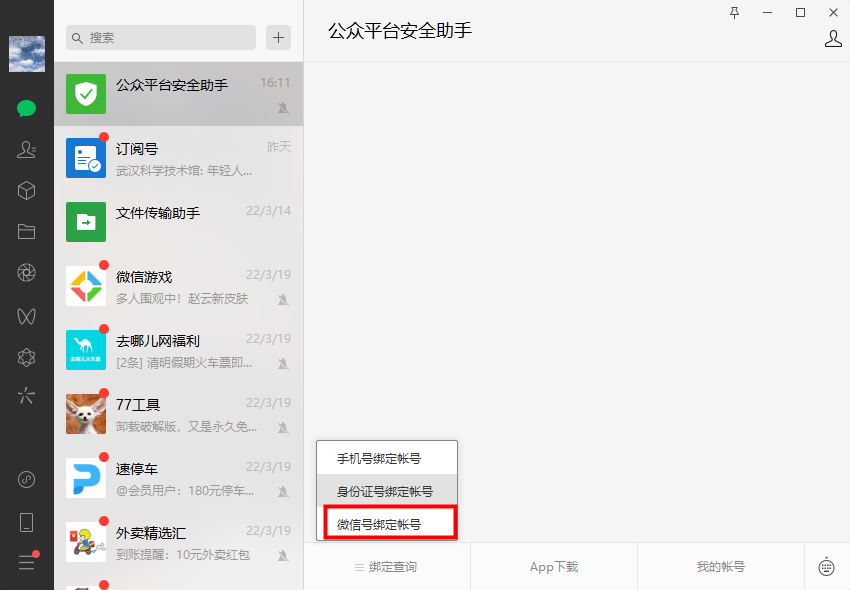
Task: Click the mute bell on 去哪儿网福利 row
Action: click(x=283, y=363)
